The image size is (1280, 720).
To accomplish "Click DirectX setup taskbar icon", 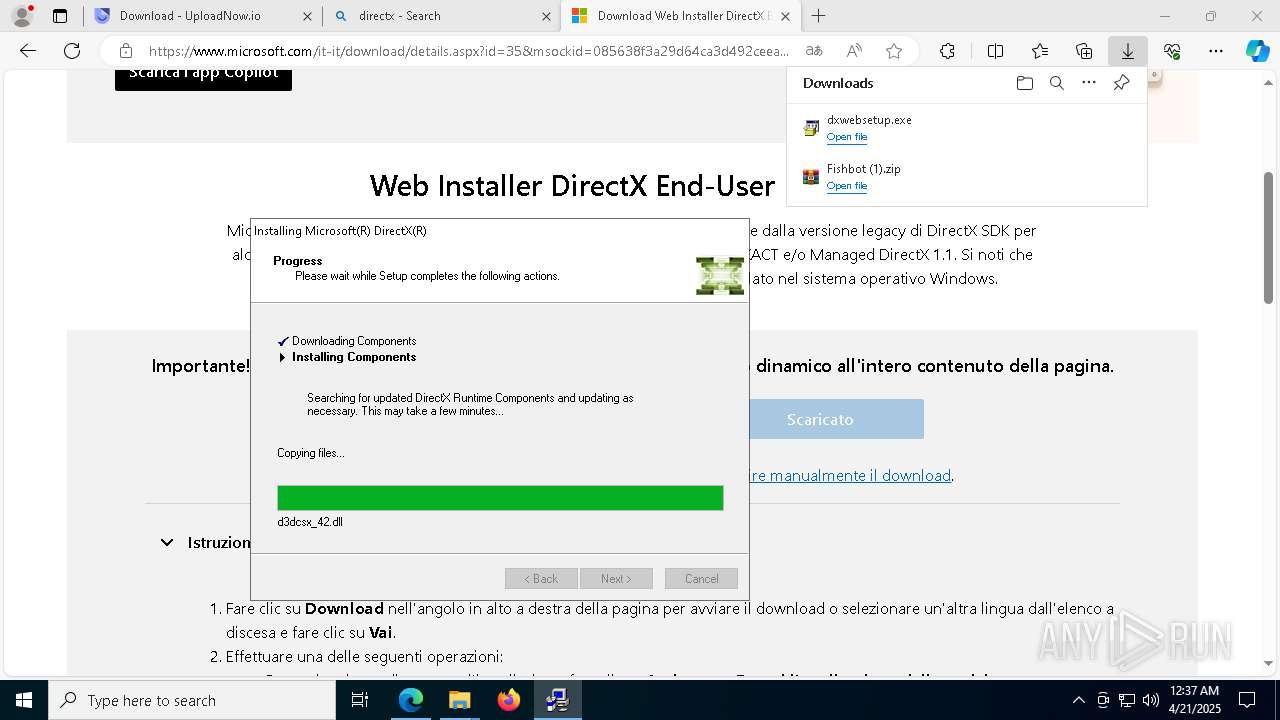I will (x=557, y=700).
